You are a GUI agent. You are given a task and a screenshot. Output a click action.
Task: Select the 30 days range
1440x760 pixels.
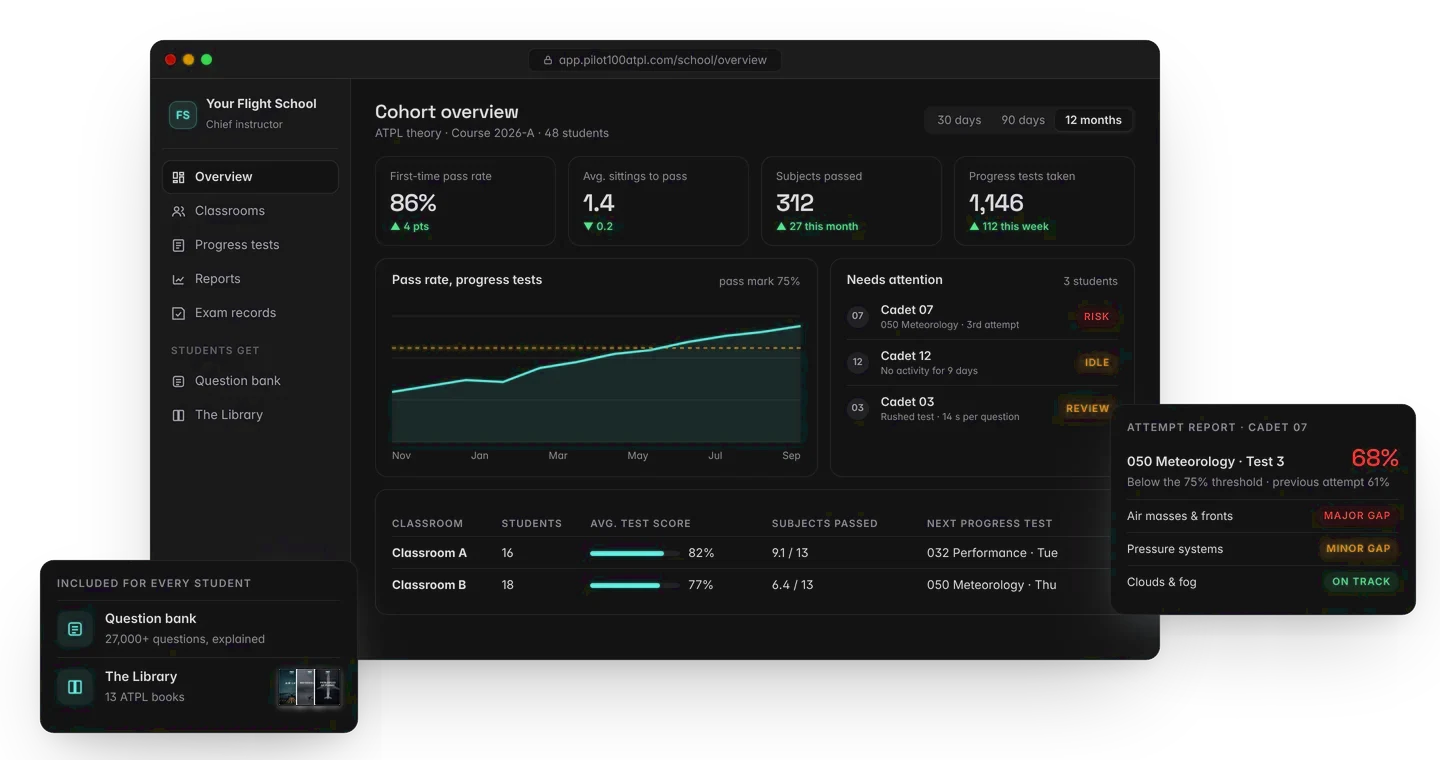(959, 120)
